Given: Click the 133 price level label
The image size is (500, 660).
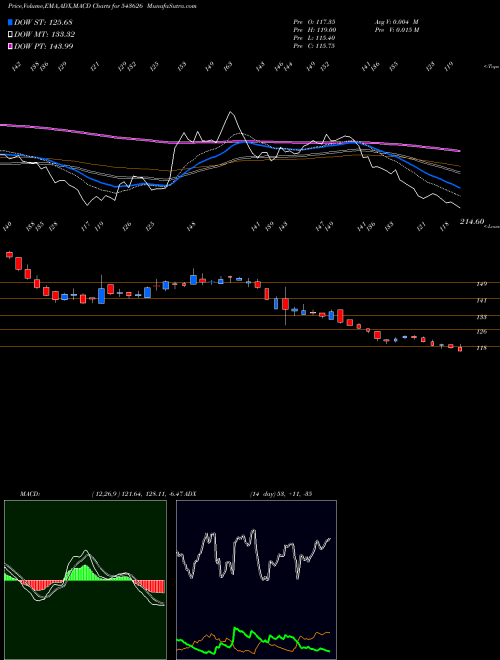Looking at the screenshot, I should coord(481,317).
